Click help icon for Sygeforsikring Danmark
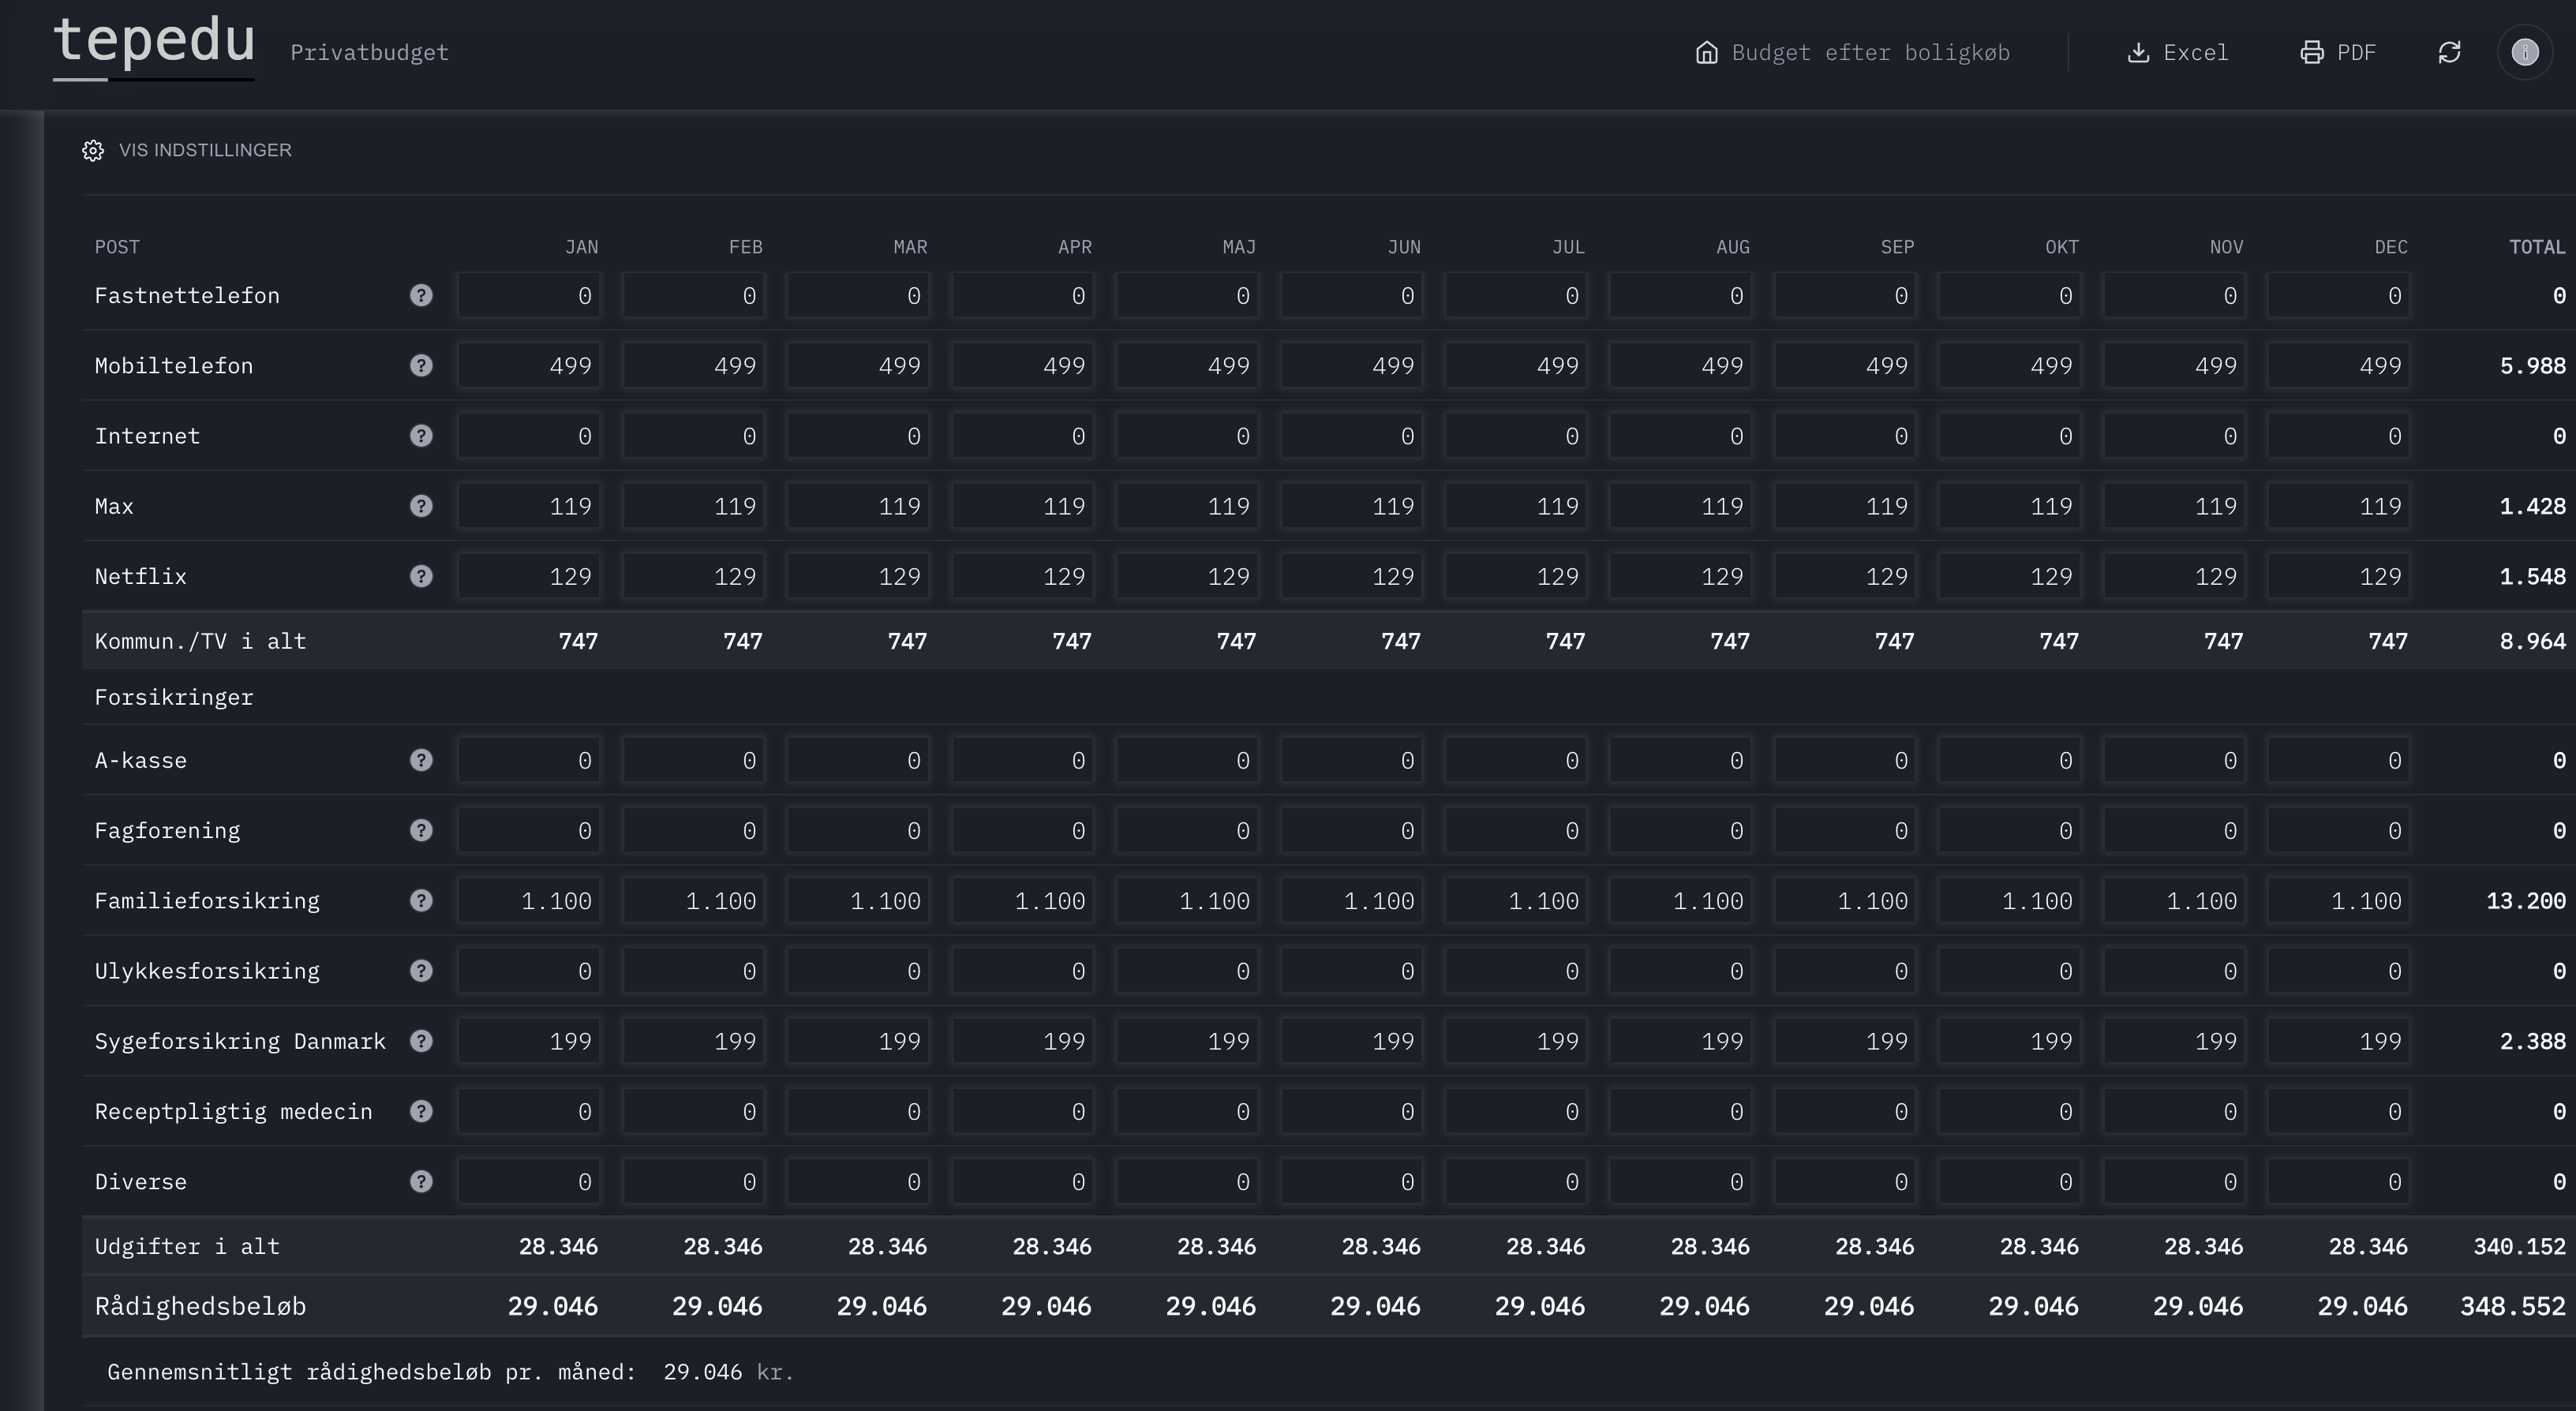 click(x=421, y=1041)
